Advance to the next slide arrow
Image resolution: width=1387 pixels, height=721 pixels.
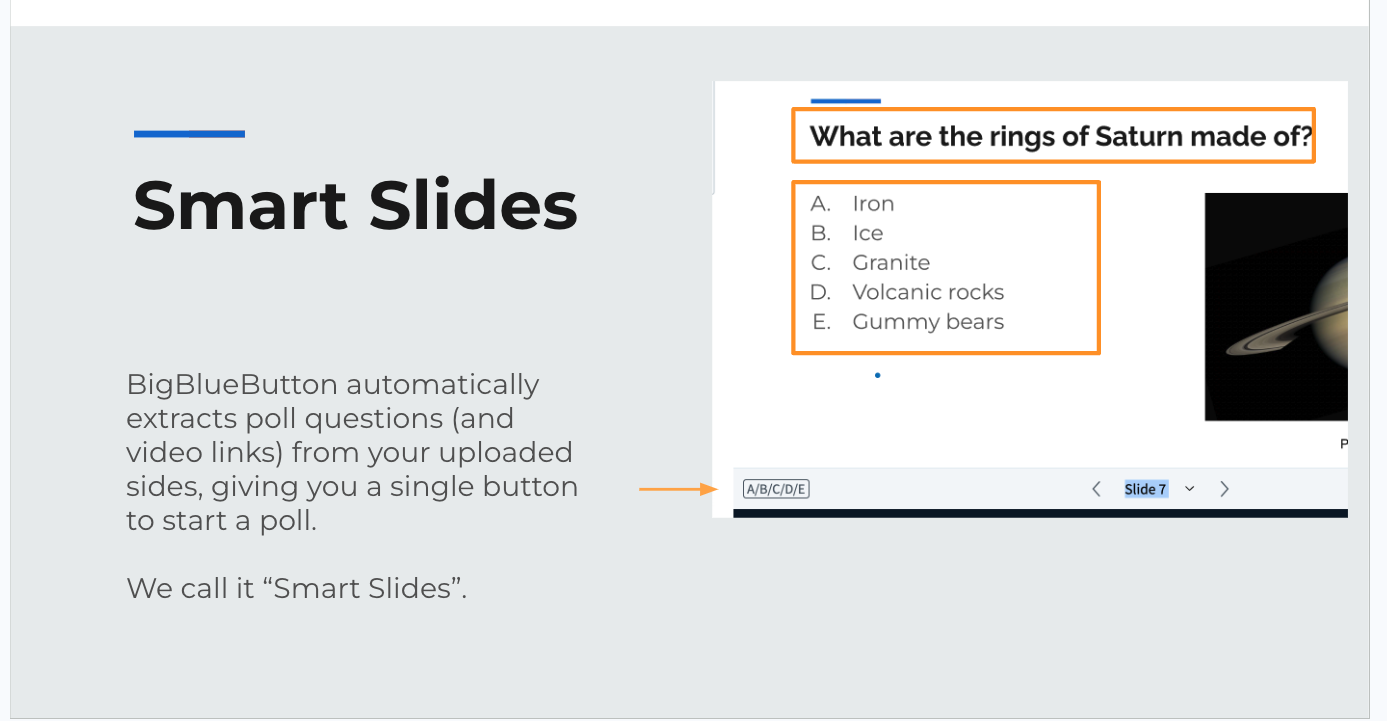coord(1224,489)
